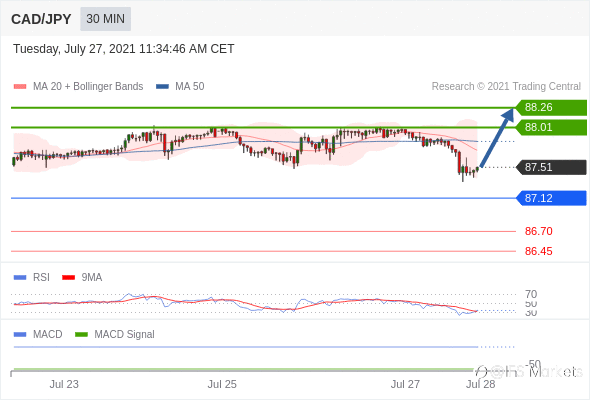Click the 'MA 50' legend label
Viewport: 590px width, 400px height.
click(x=190, y=87)
